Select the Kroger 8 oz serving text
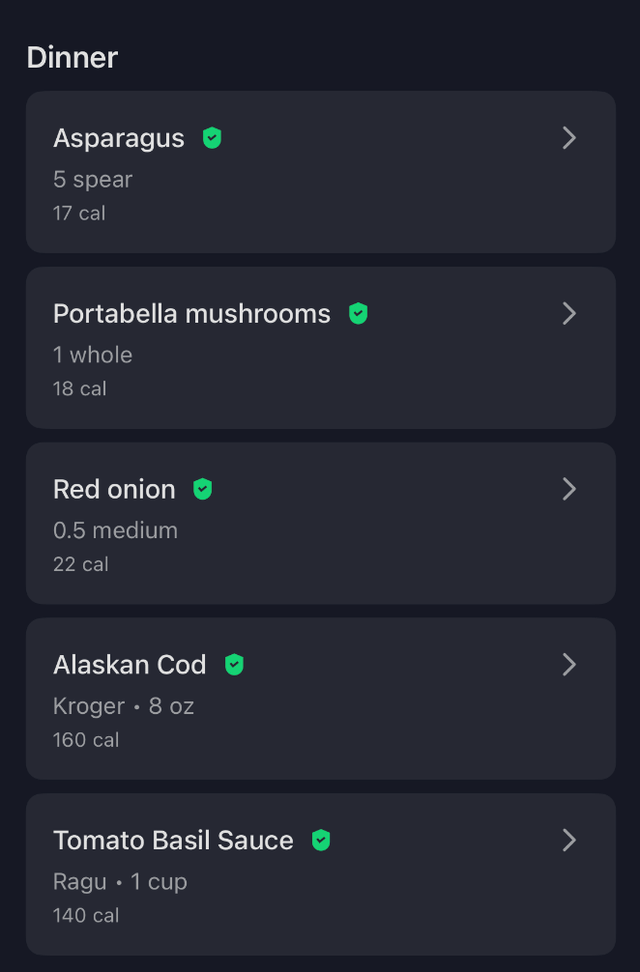The width and height of the screenshot is (640, 972). point(124,706)
